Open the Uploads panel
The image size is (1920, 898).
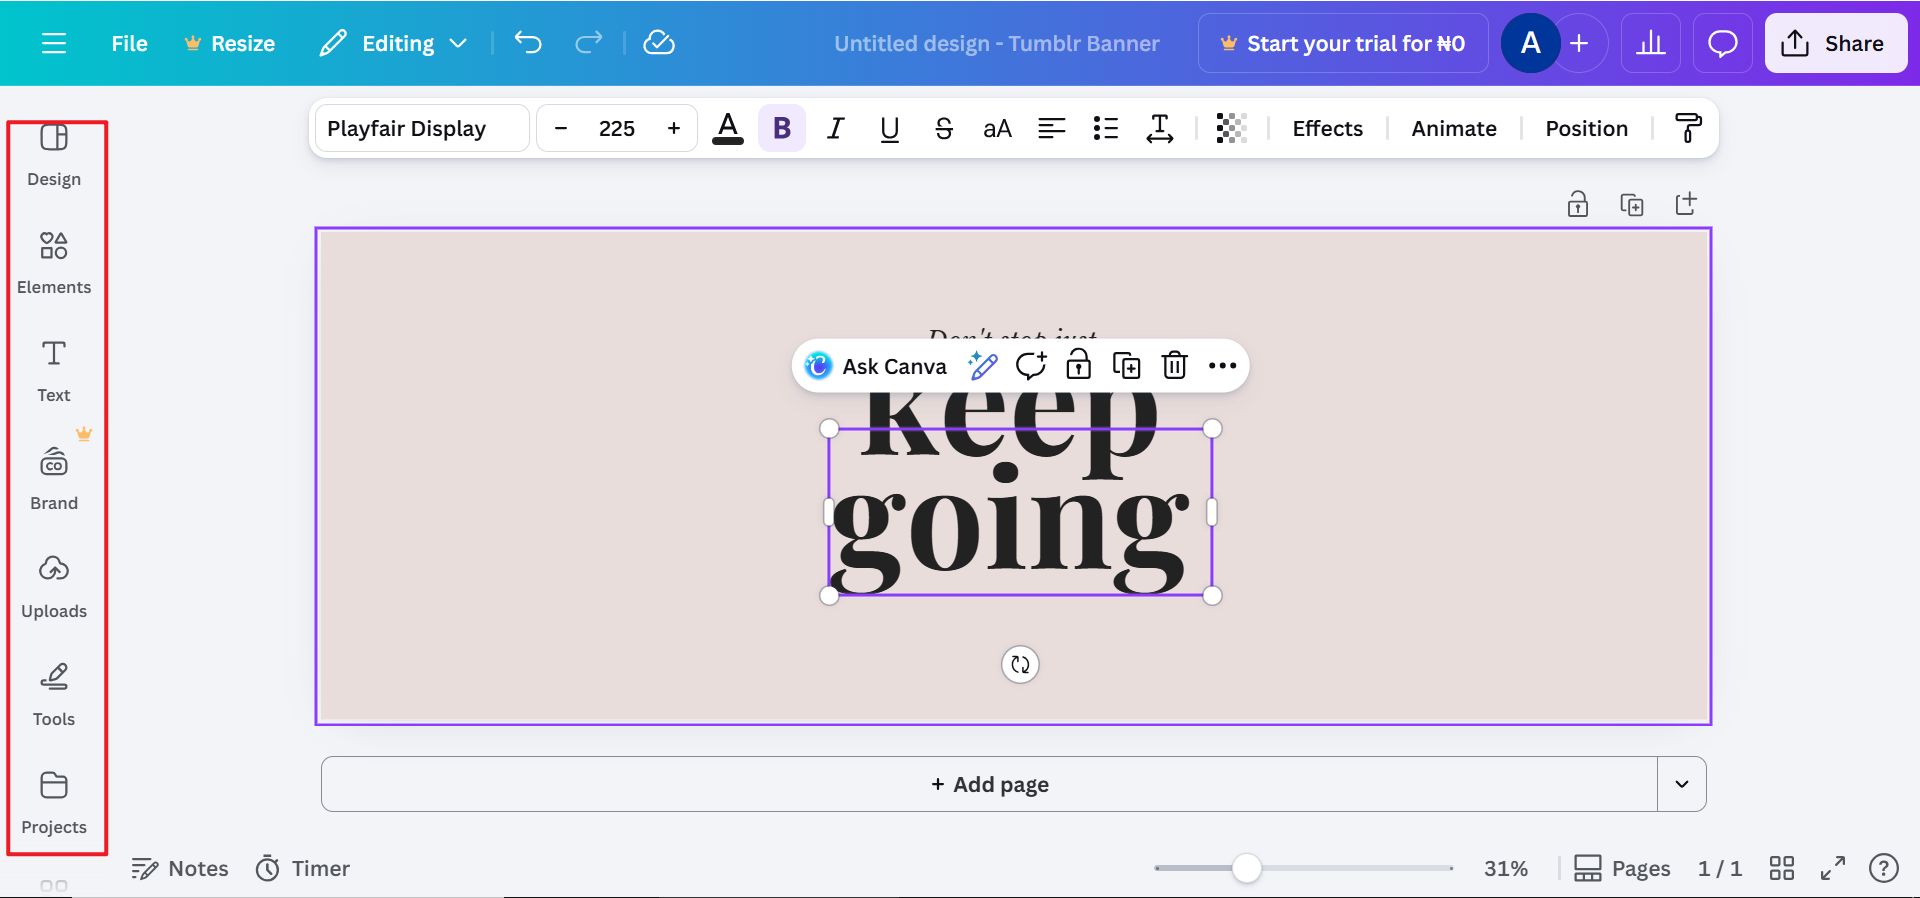tap(54, 588)
